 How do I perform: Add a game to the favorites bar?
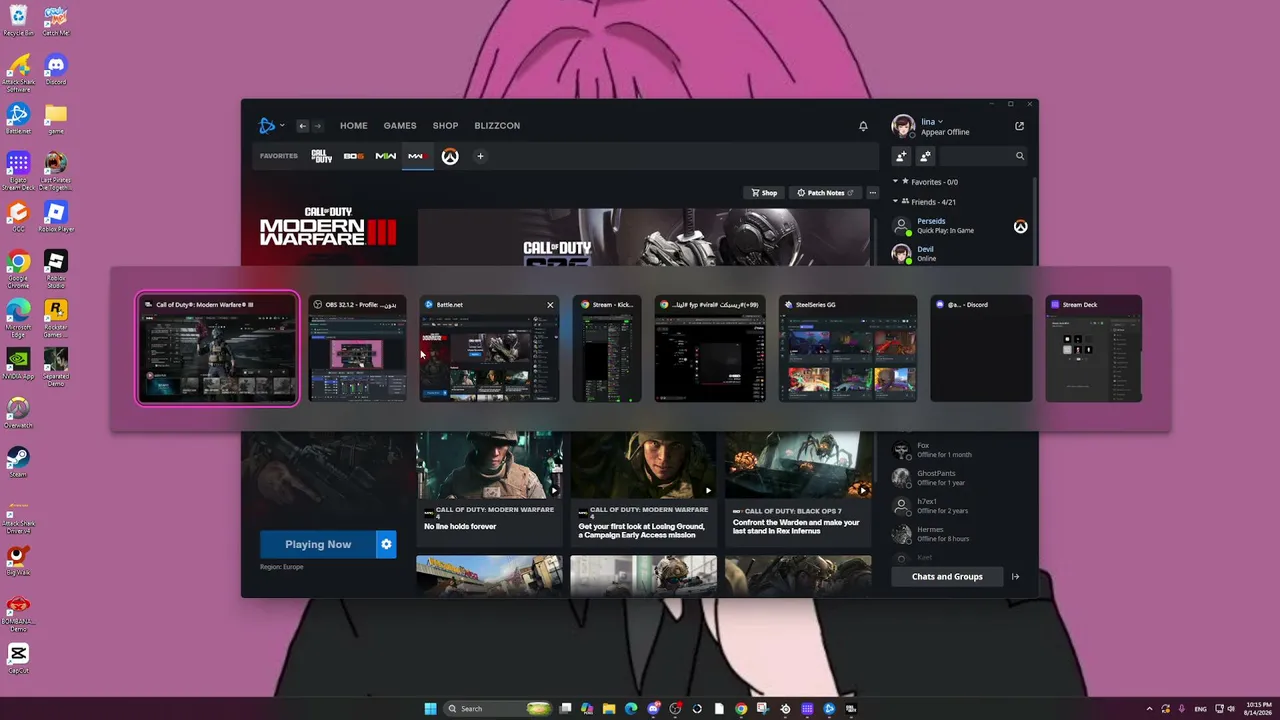480,156
